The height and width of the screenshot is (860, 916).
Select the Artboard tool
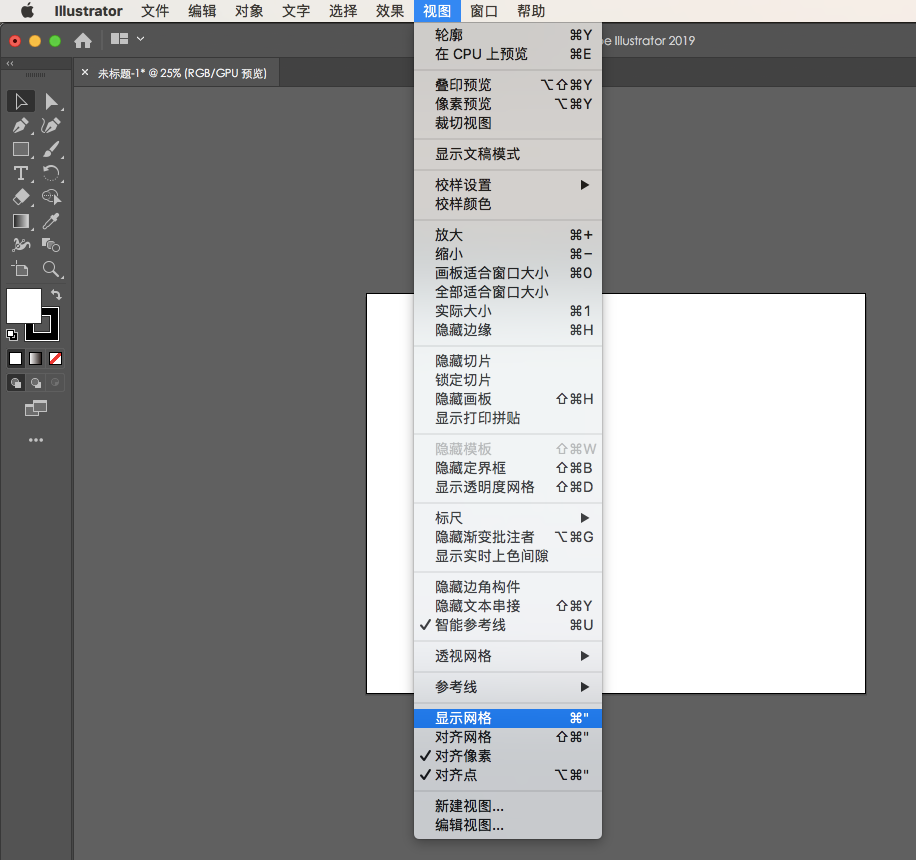21,269
